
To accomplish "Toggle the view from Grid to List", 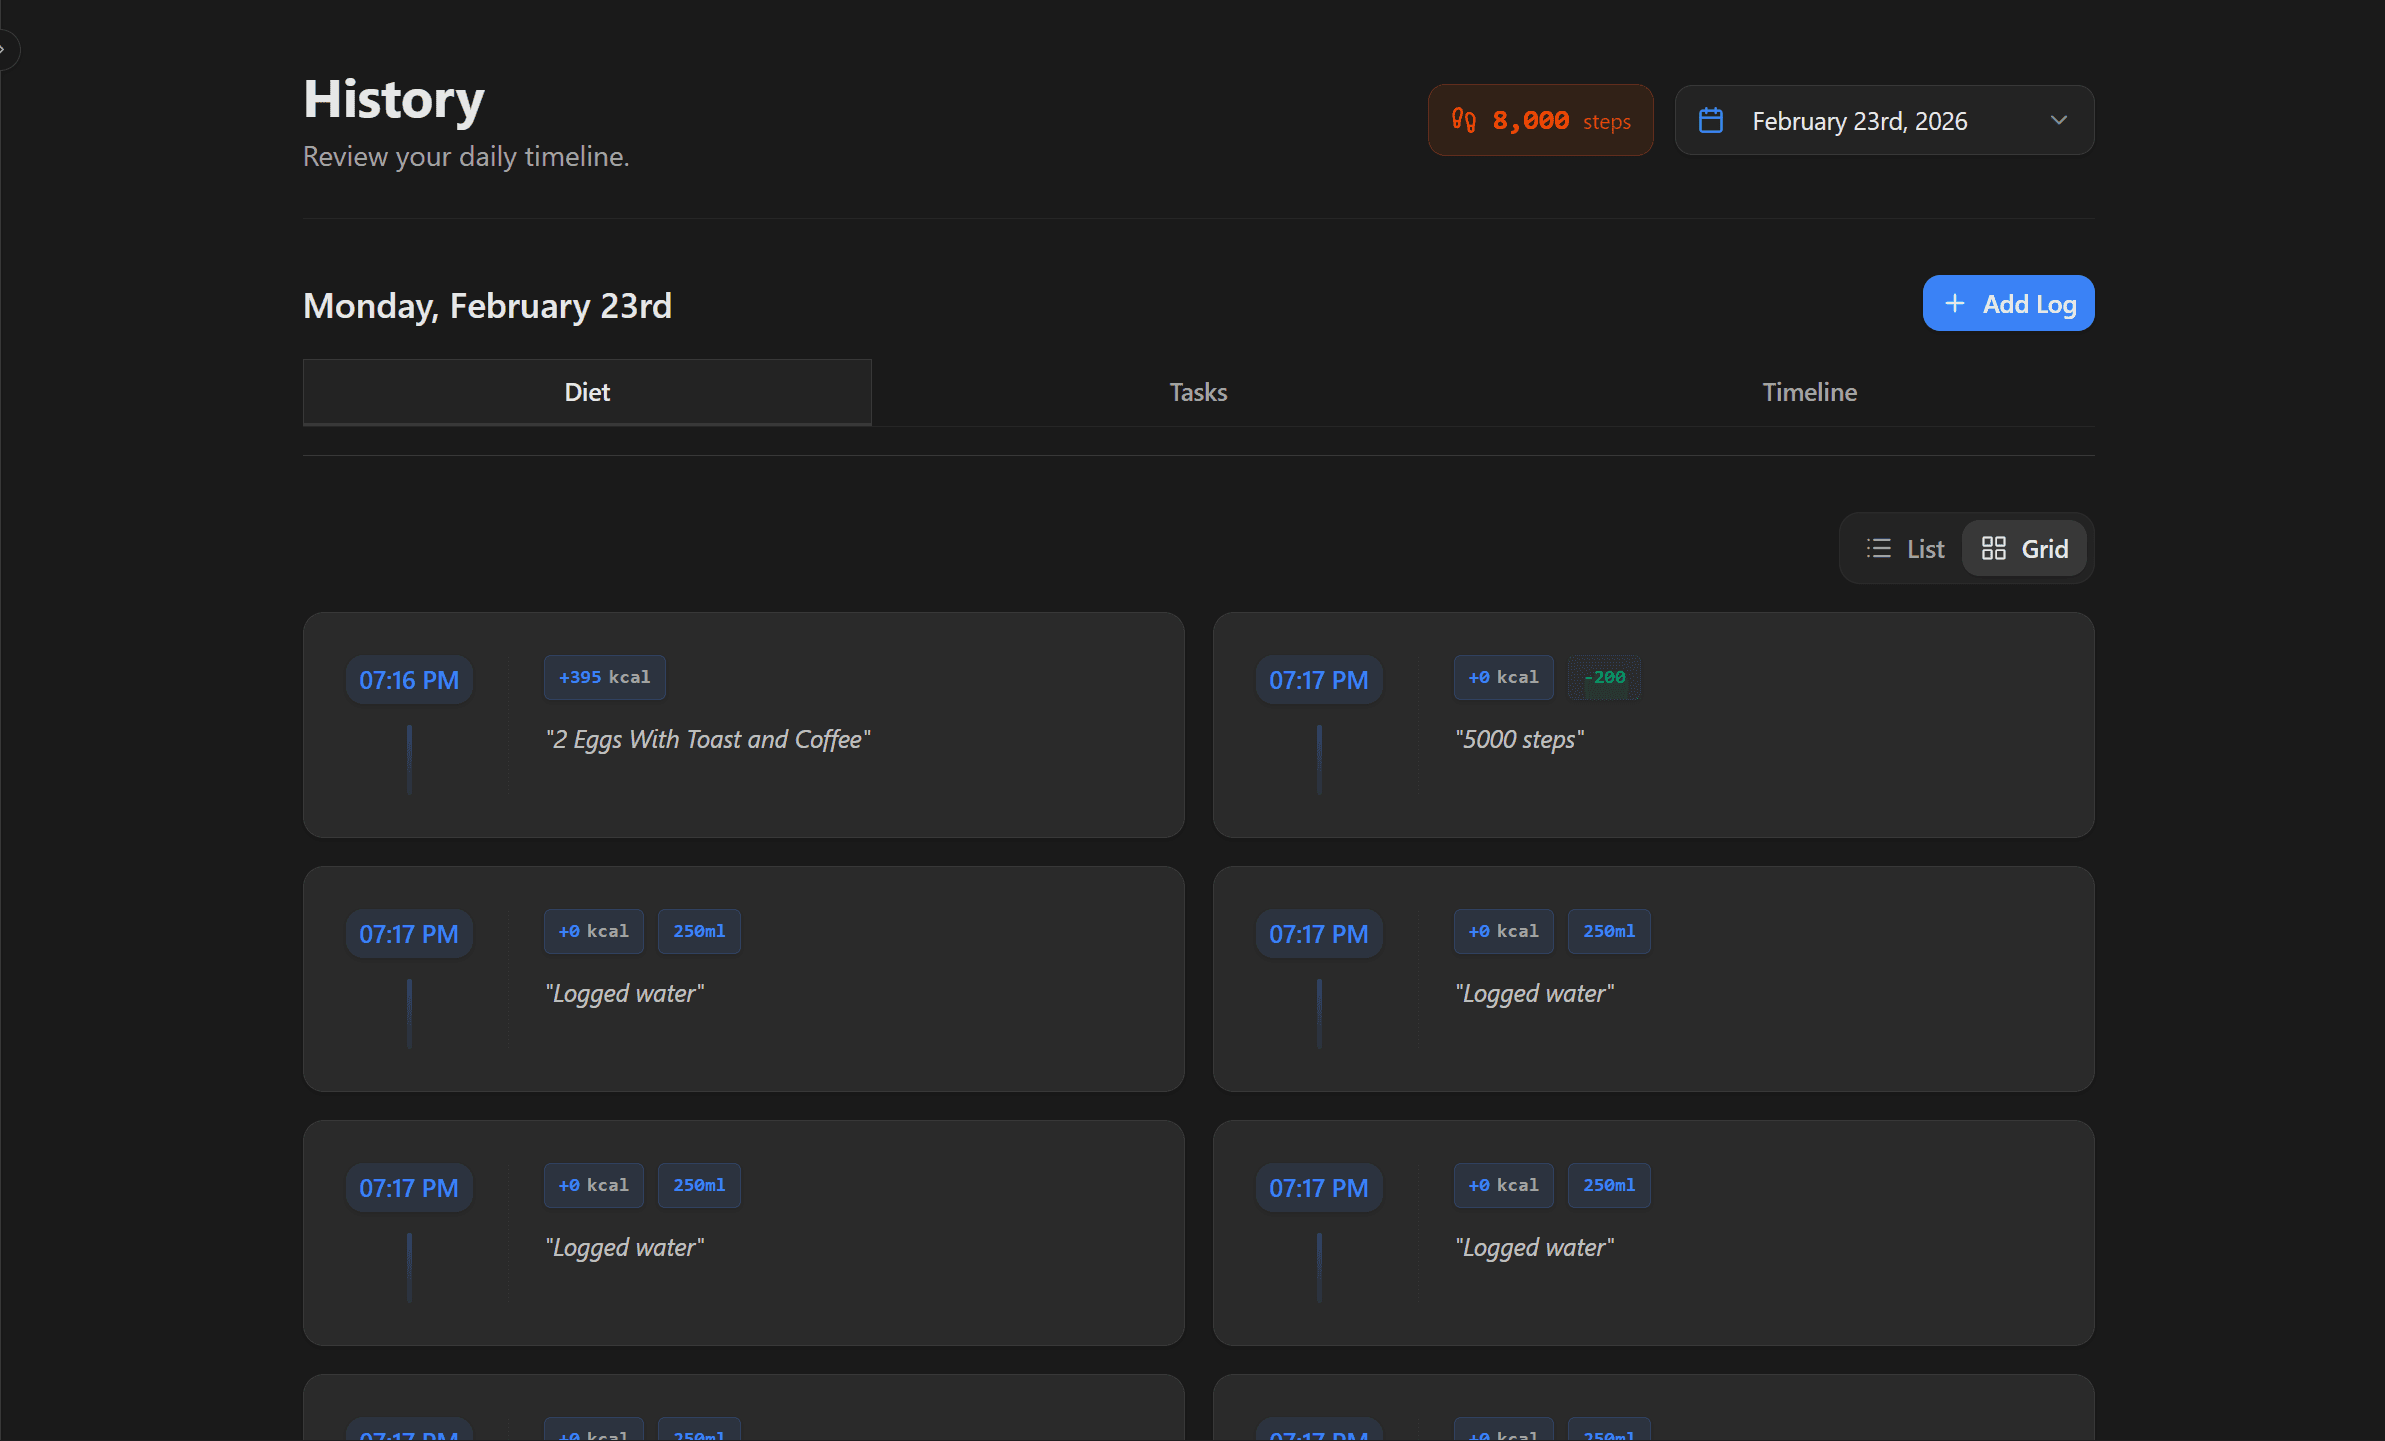I will (x=1905, y=548).
